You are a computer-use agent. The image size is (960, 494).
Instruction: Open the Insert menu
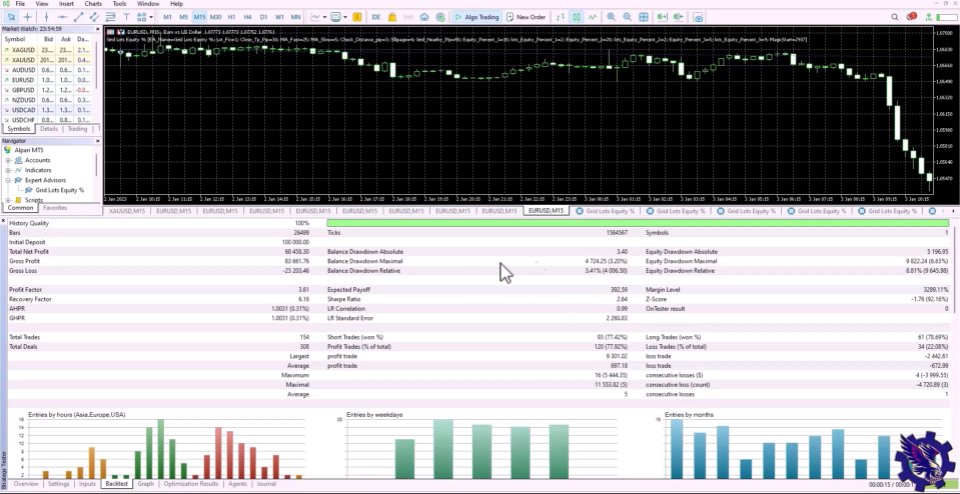click(x=66, y=4)
